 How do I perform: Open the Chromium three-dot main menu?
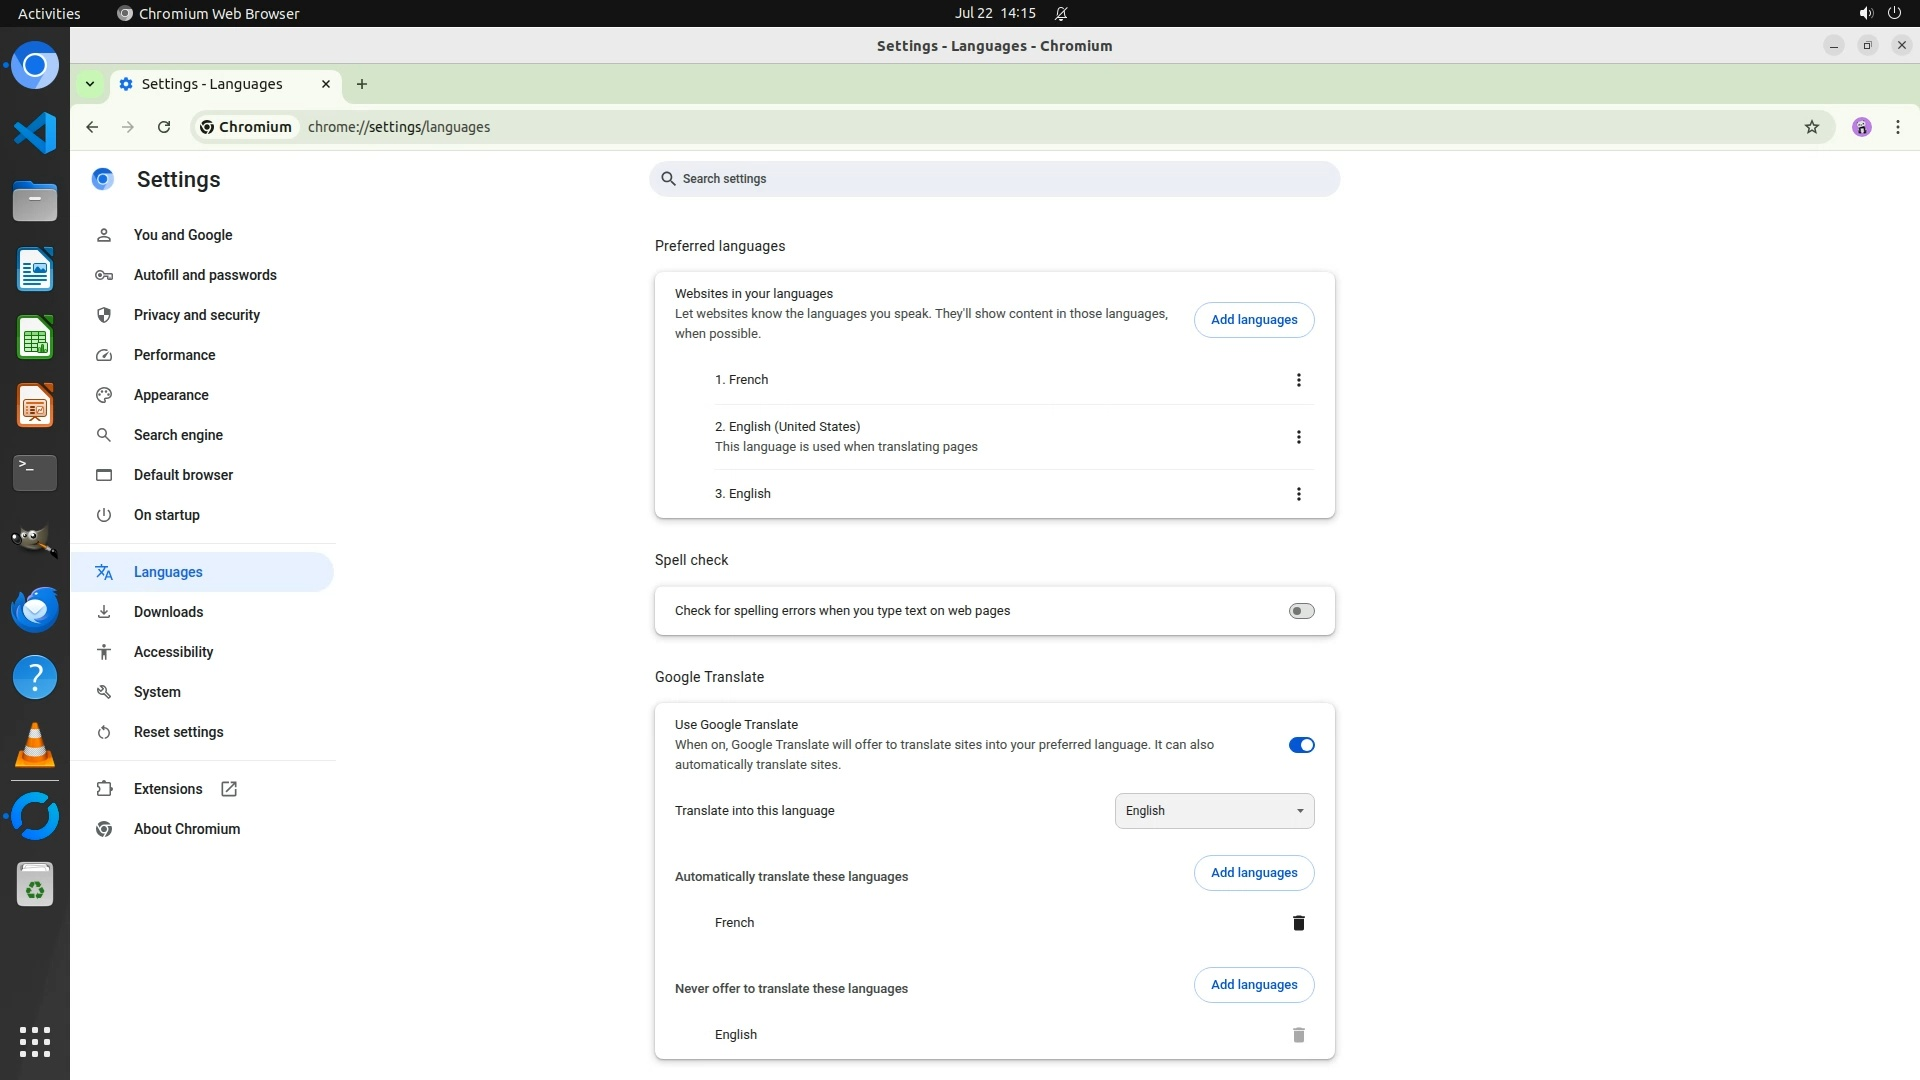[1897, 127]
